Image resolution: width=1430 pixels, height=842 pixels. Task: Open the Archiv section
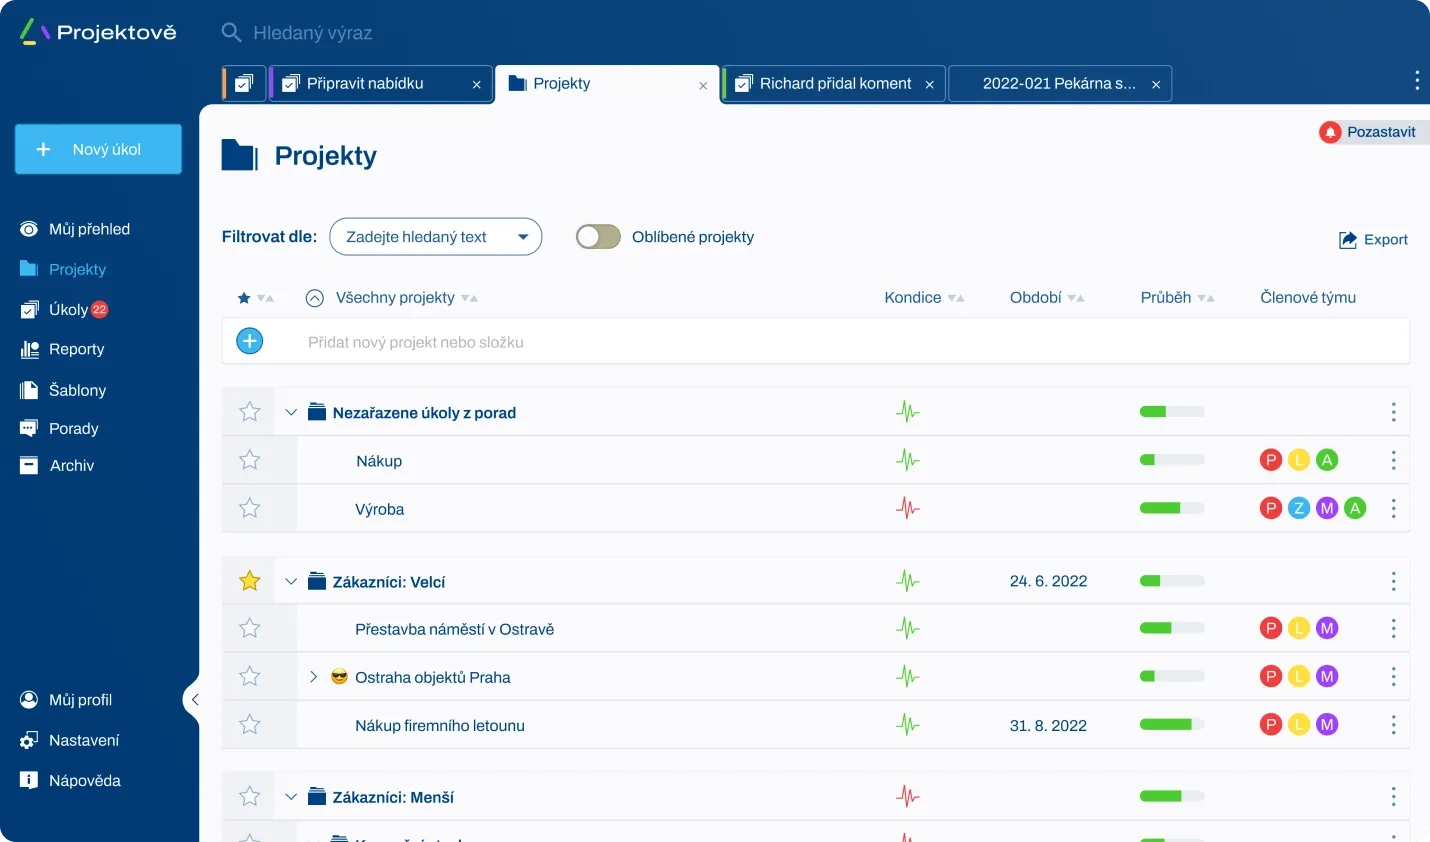pos(69,465)
